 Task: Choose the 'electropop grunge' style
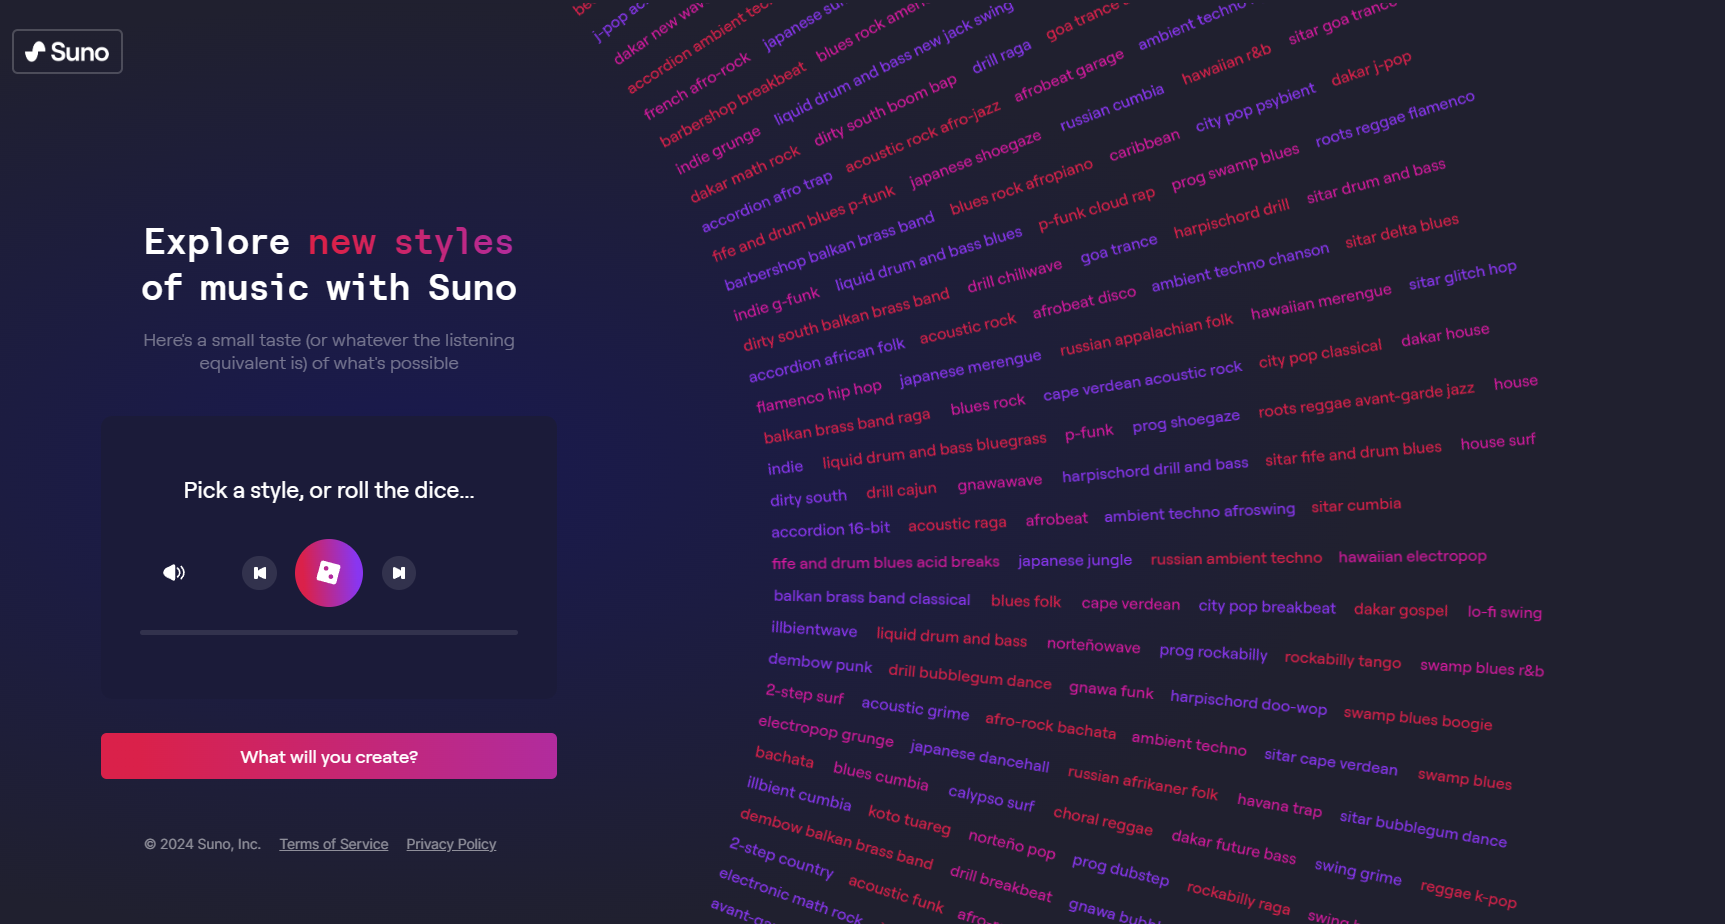point(826,731)
